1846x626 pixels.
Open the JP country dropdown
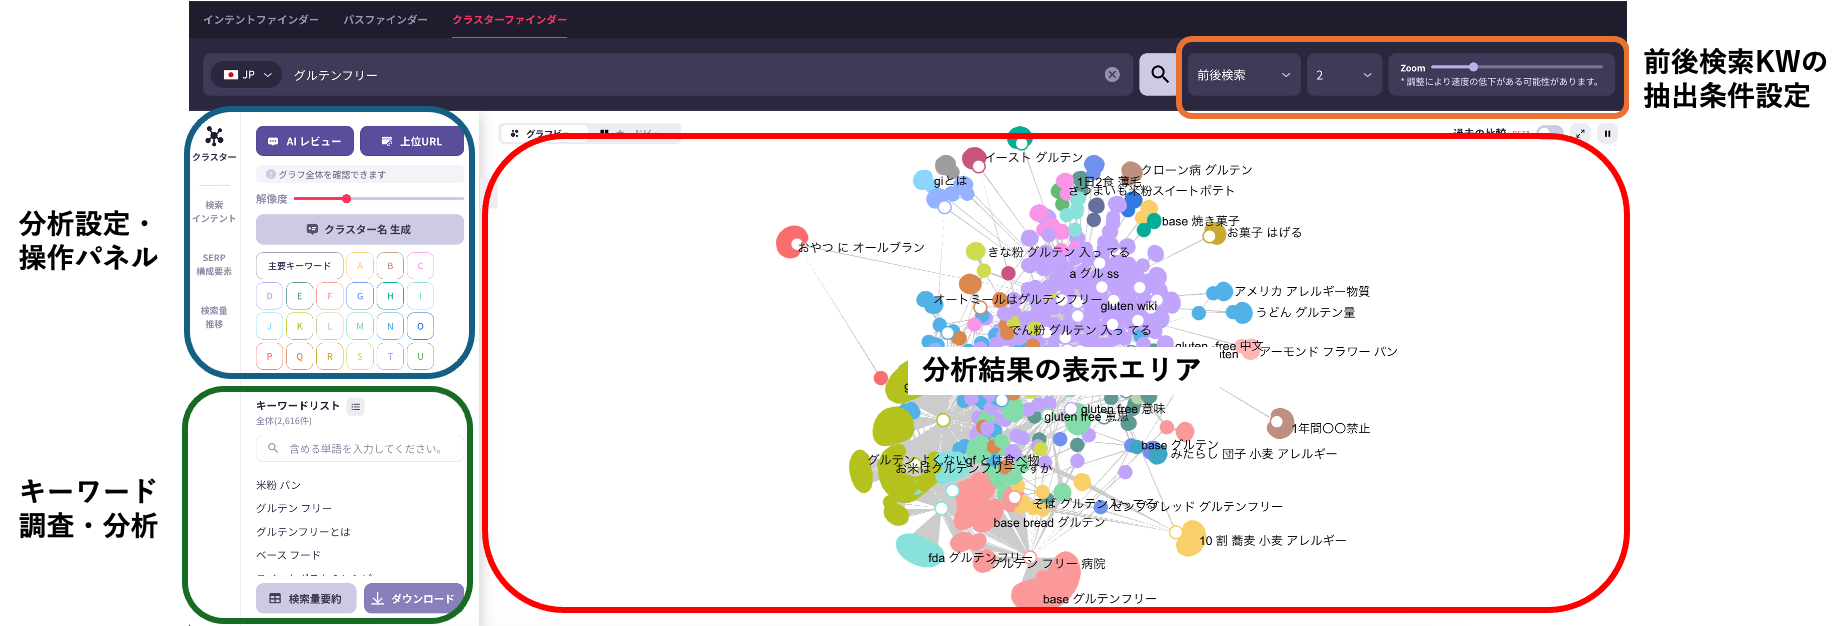pyautogui.click(x=247, y=75)
